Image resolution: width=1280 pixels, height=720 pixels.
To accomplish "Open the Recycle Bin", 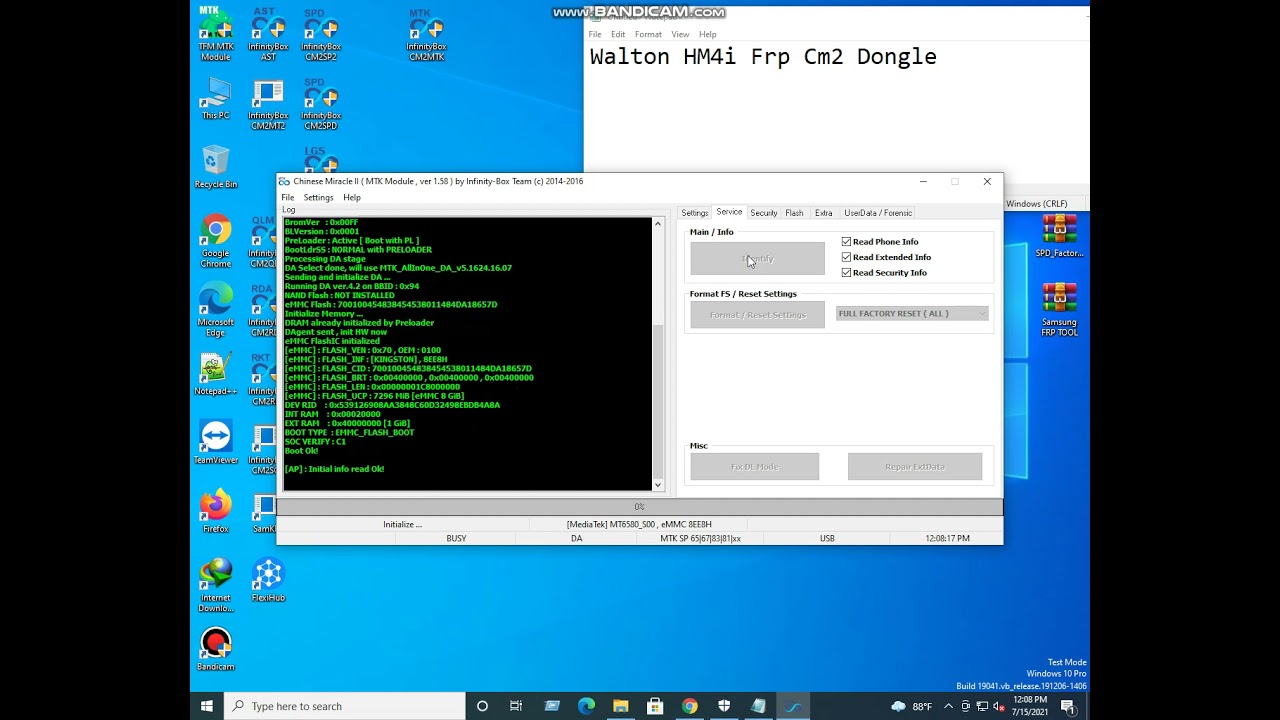I will (x=215, y=167).
